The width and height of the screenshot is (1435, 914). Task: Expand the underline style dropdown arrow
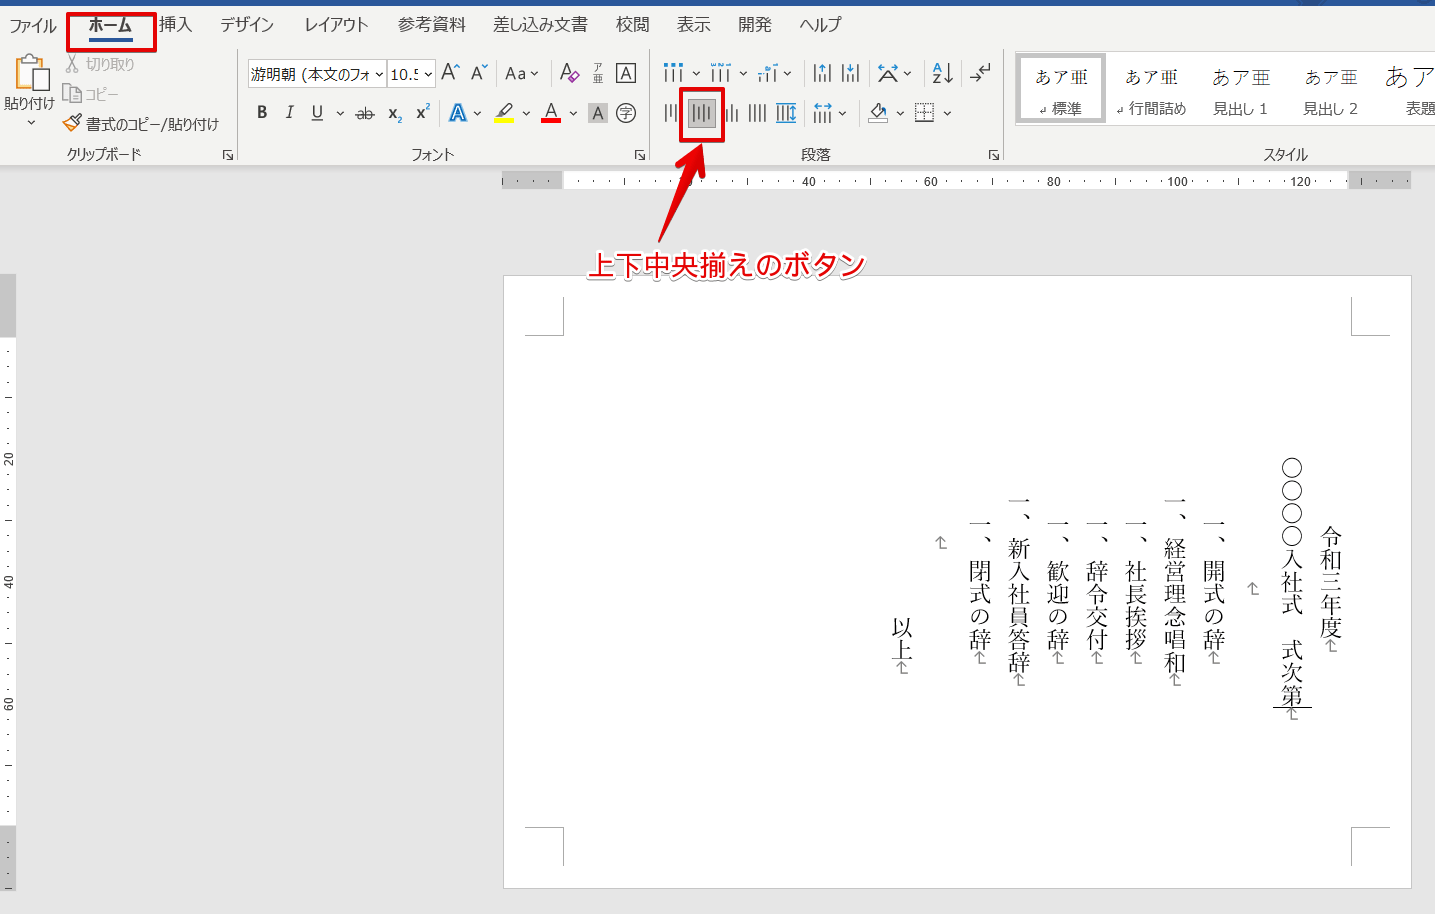(x=340, y=113)
